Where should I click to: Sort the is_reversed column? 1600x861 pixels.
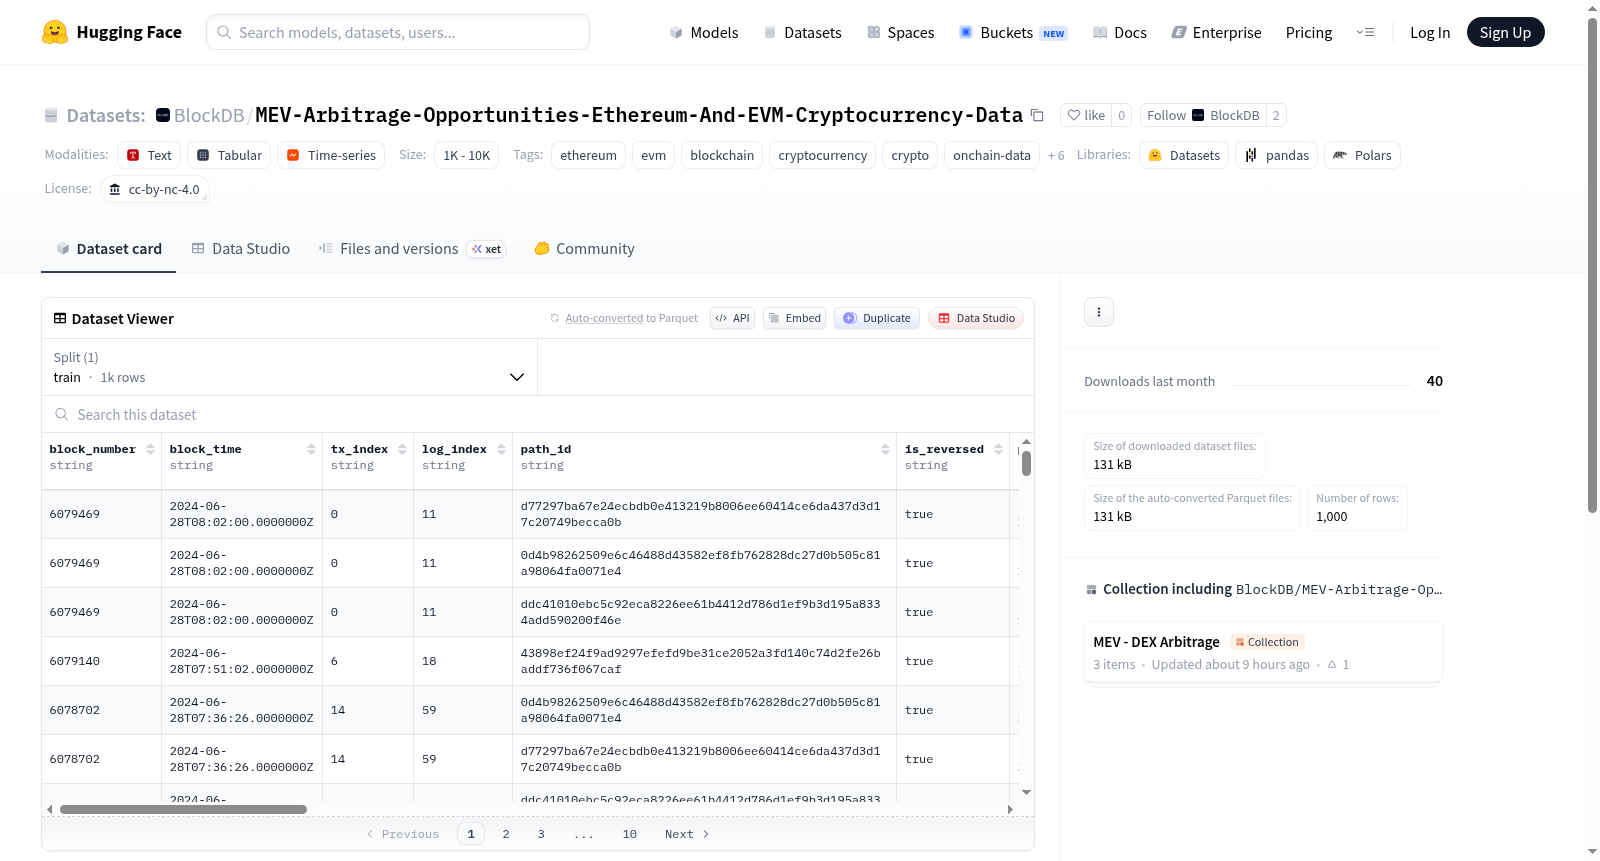point(998,450)
